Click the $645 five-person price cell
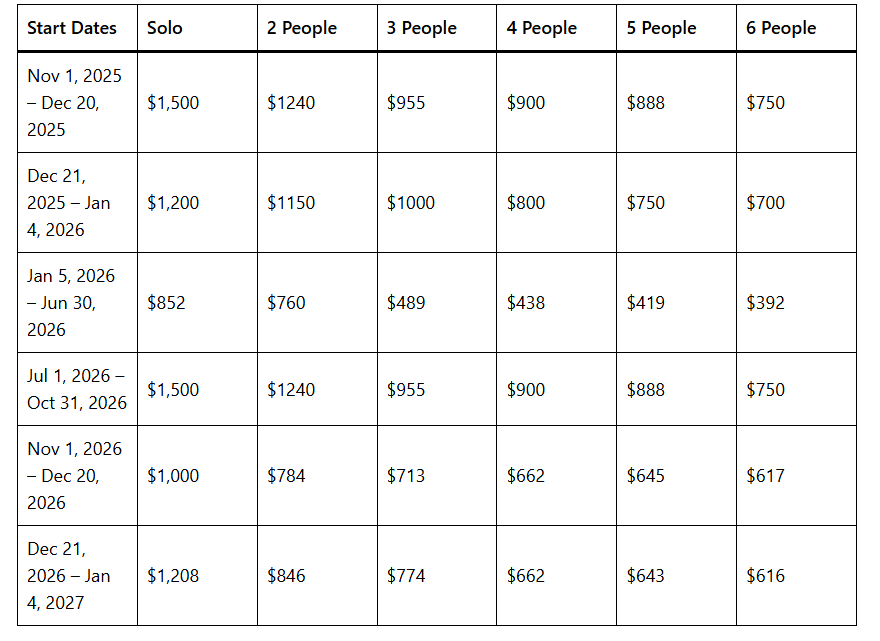 646,475
